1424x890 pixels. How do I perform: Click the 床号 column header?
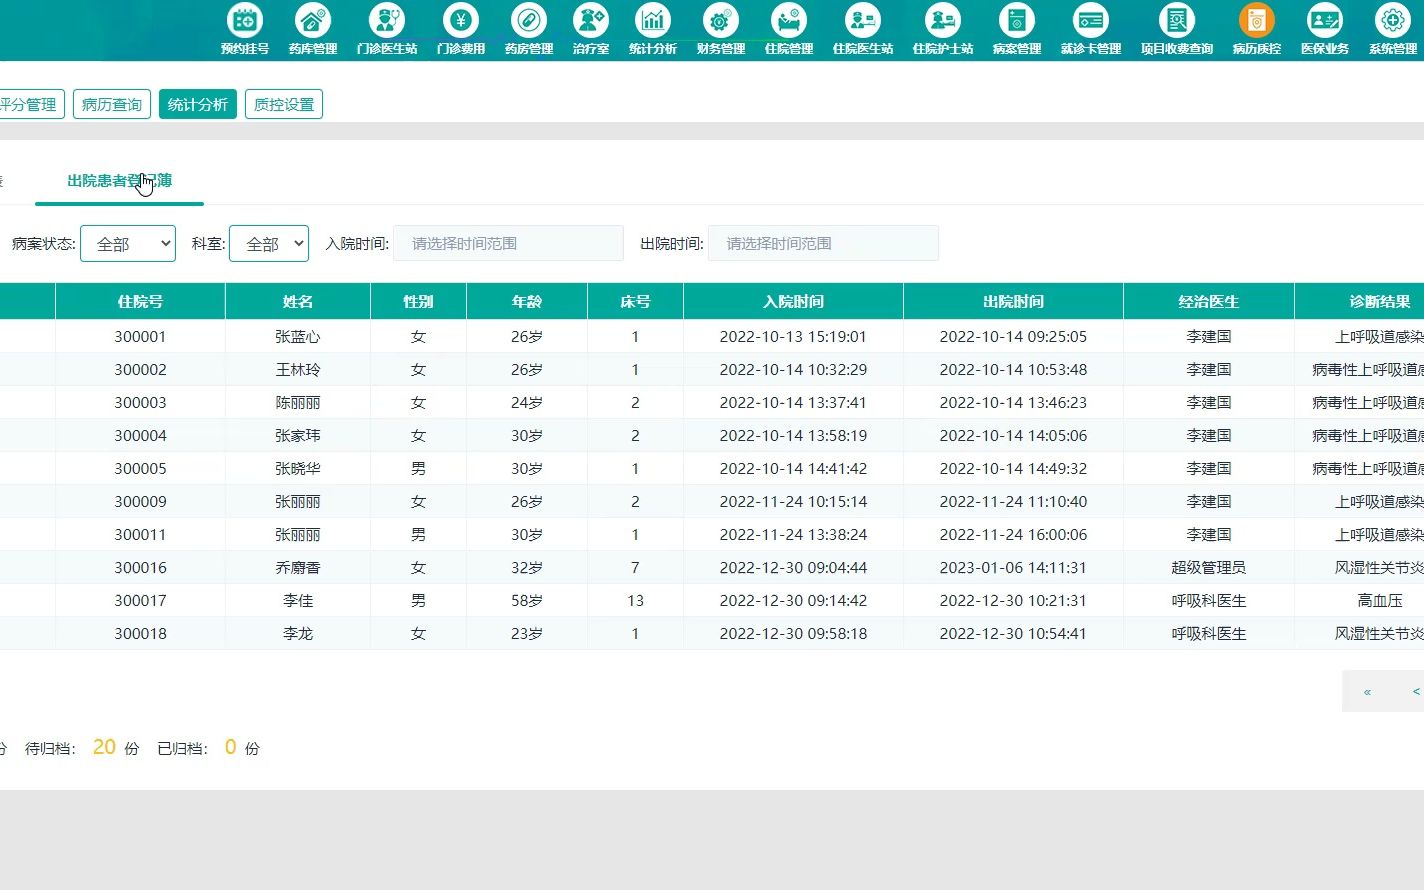(x=635, y=301)
